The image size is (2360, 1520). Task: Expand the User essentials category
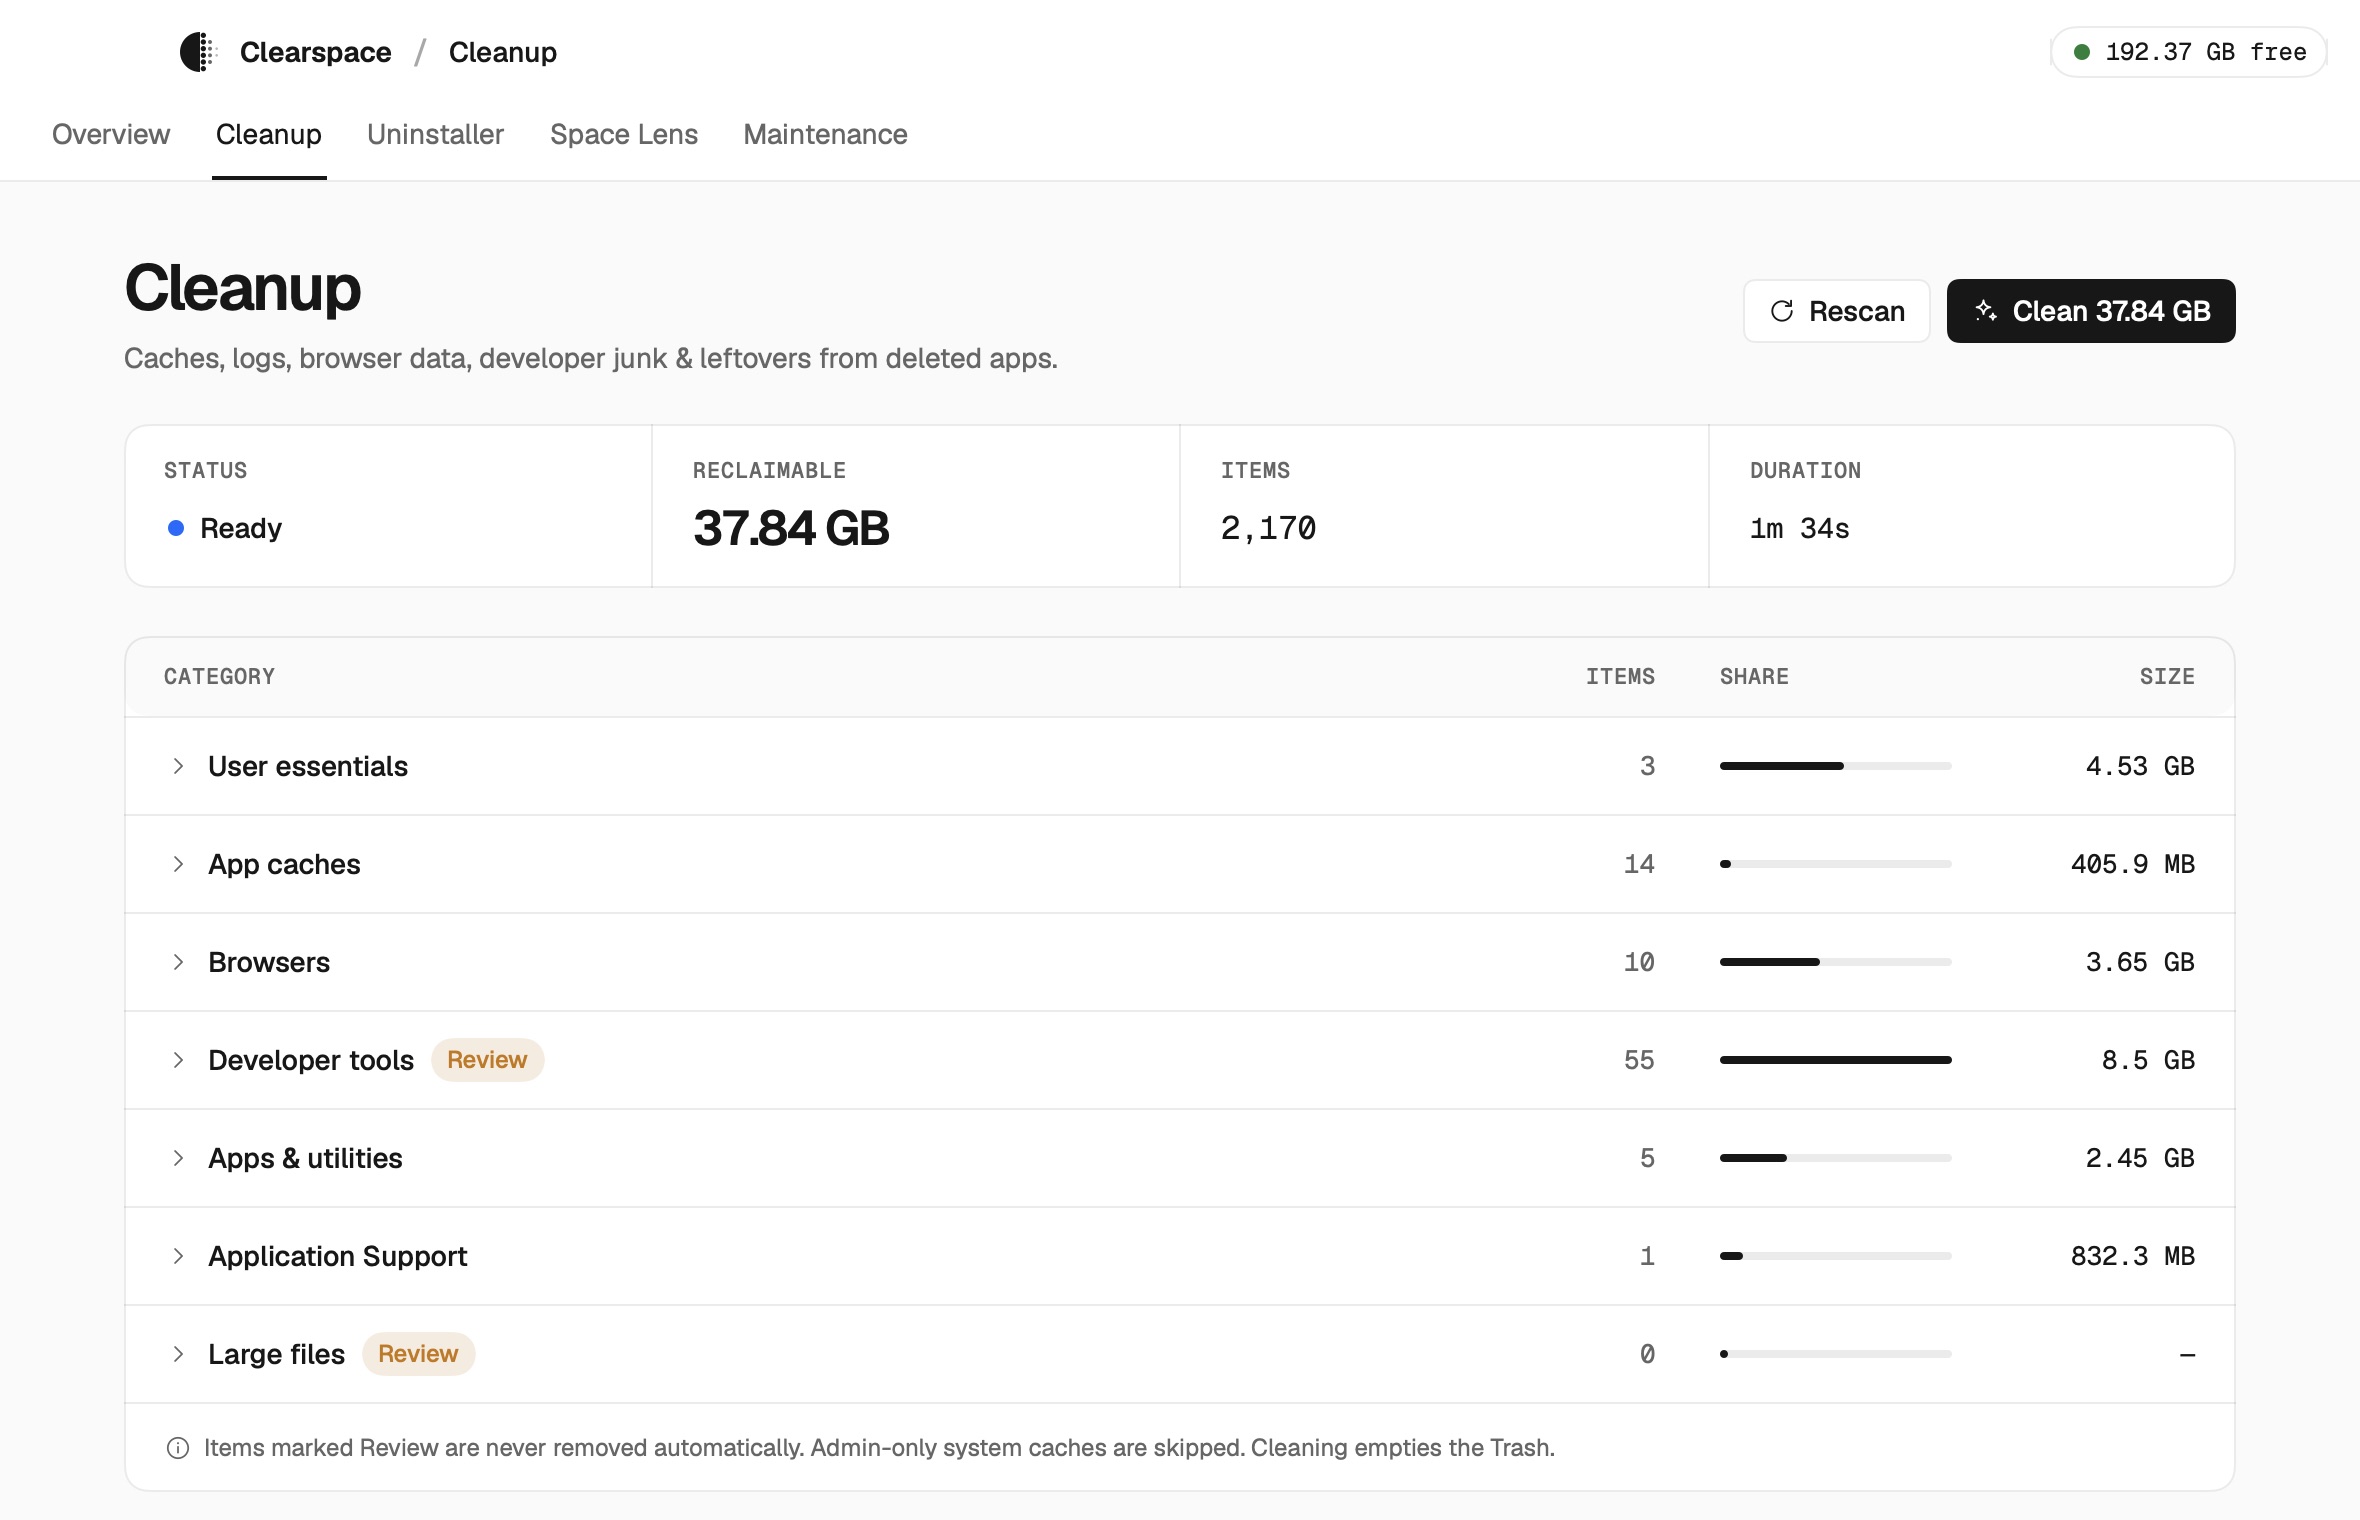[178, 766]
